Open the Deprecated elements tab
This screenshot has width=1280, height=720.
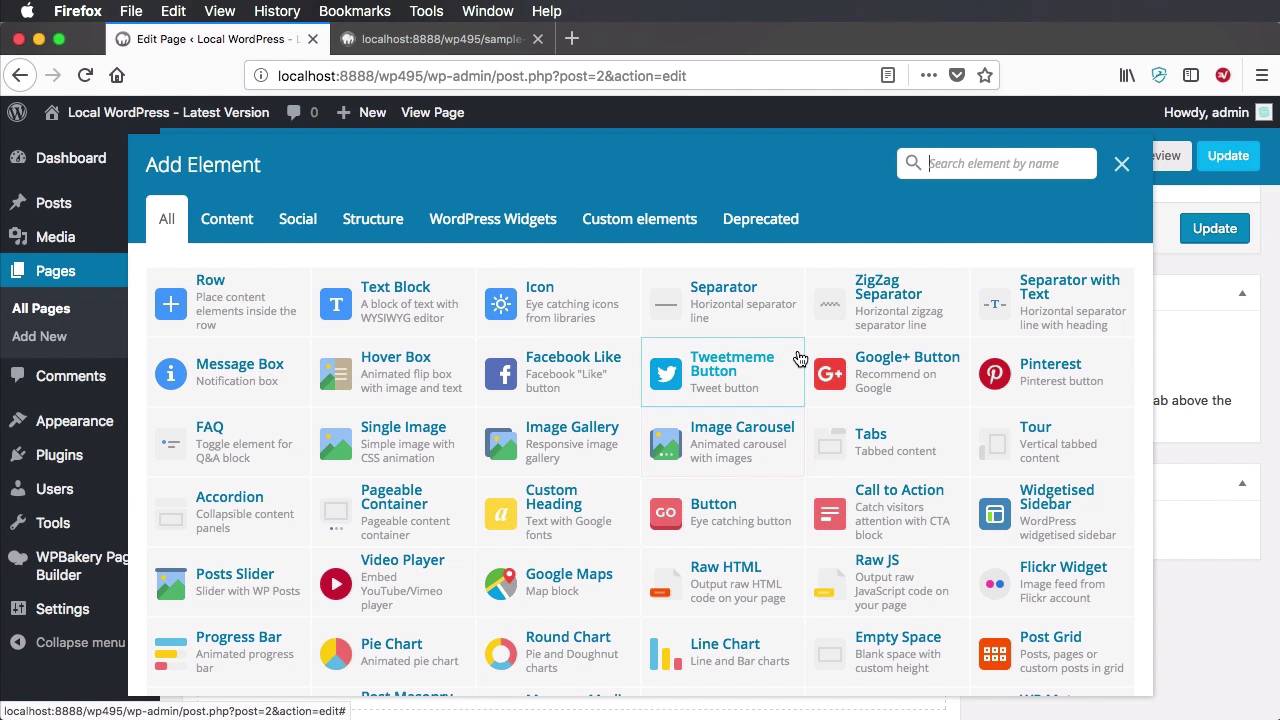point(761,219)
